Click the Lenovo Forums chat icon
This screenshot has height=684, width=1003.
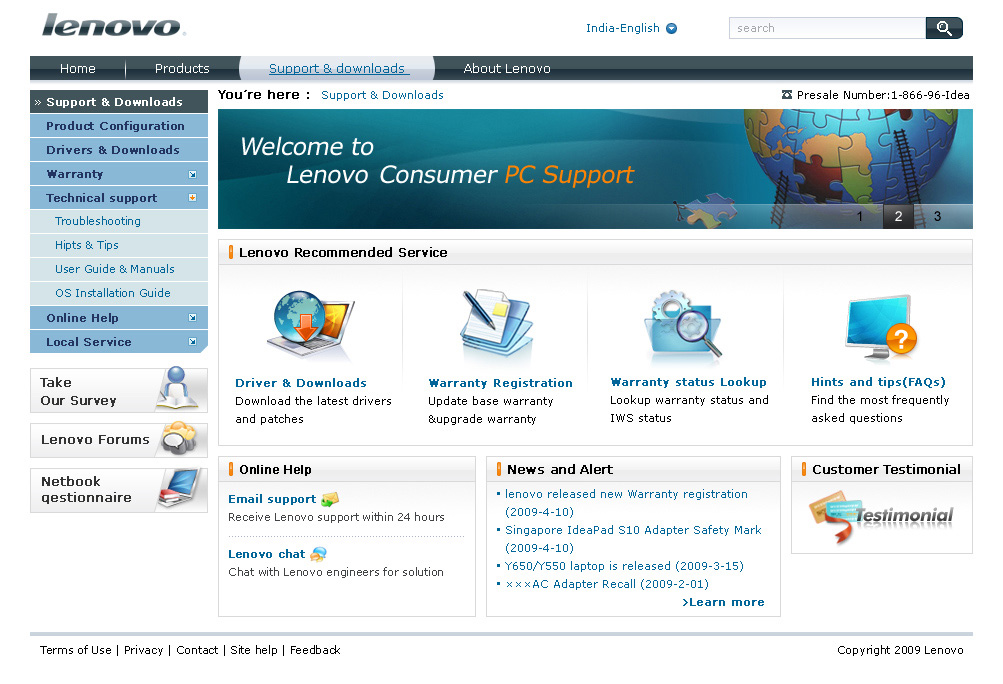point(178,438)
